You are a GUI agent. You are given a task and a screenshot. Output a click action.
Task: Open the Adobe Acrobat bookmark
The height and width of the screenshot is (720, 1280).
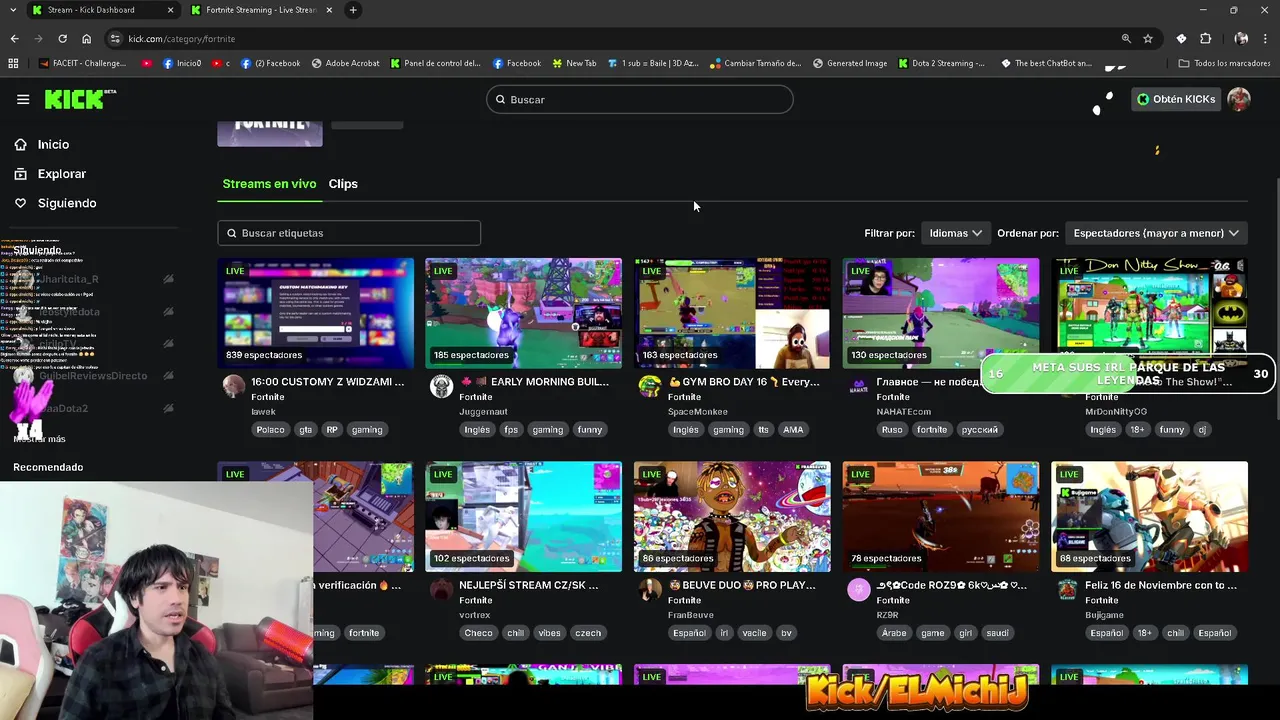coord(346,63)
